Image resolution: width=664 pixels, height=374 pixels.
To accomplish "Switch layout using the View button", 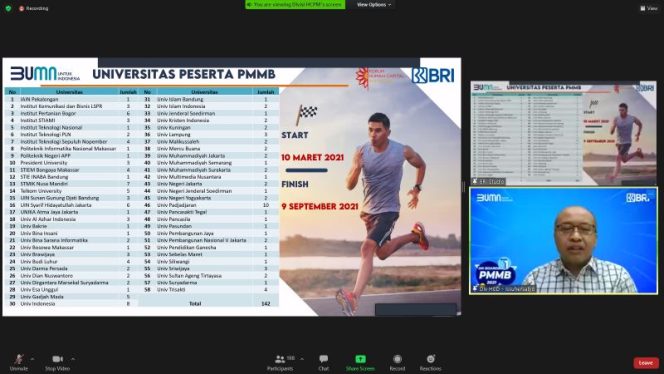I will [649, 8].
